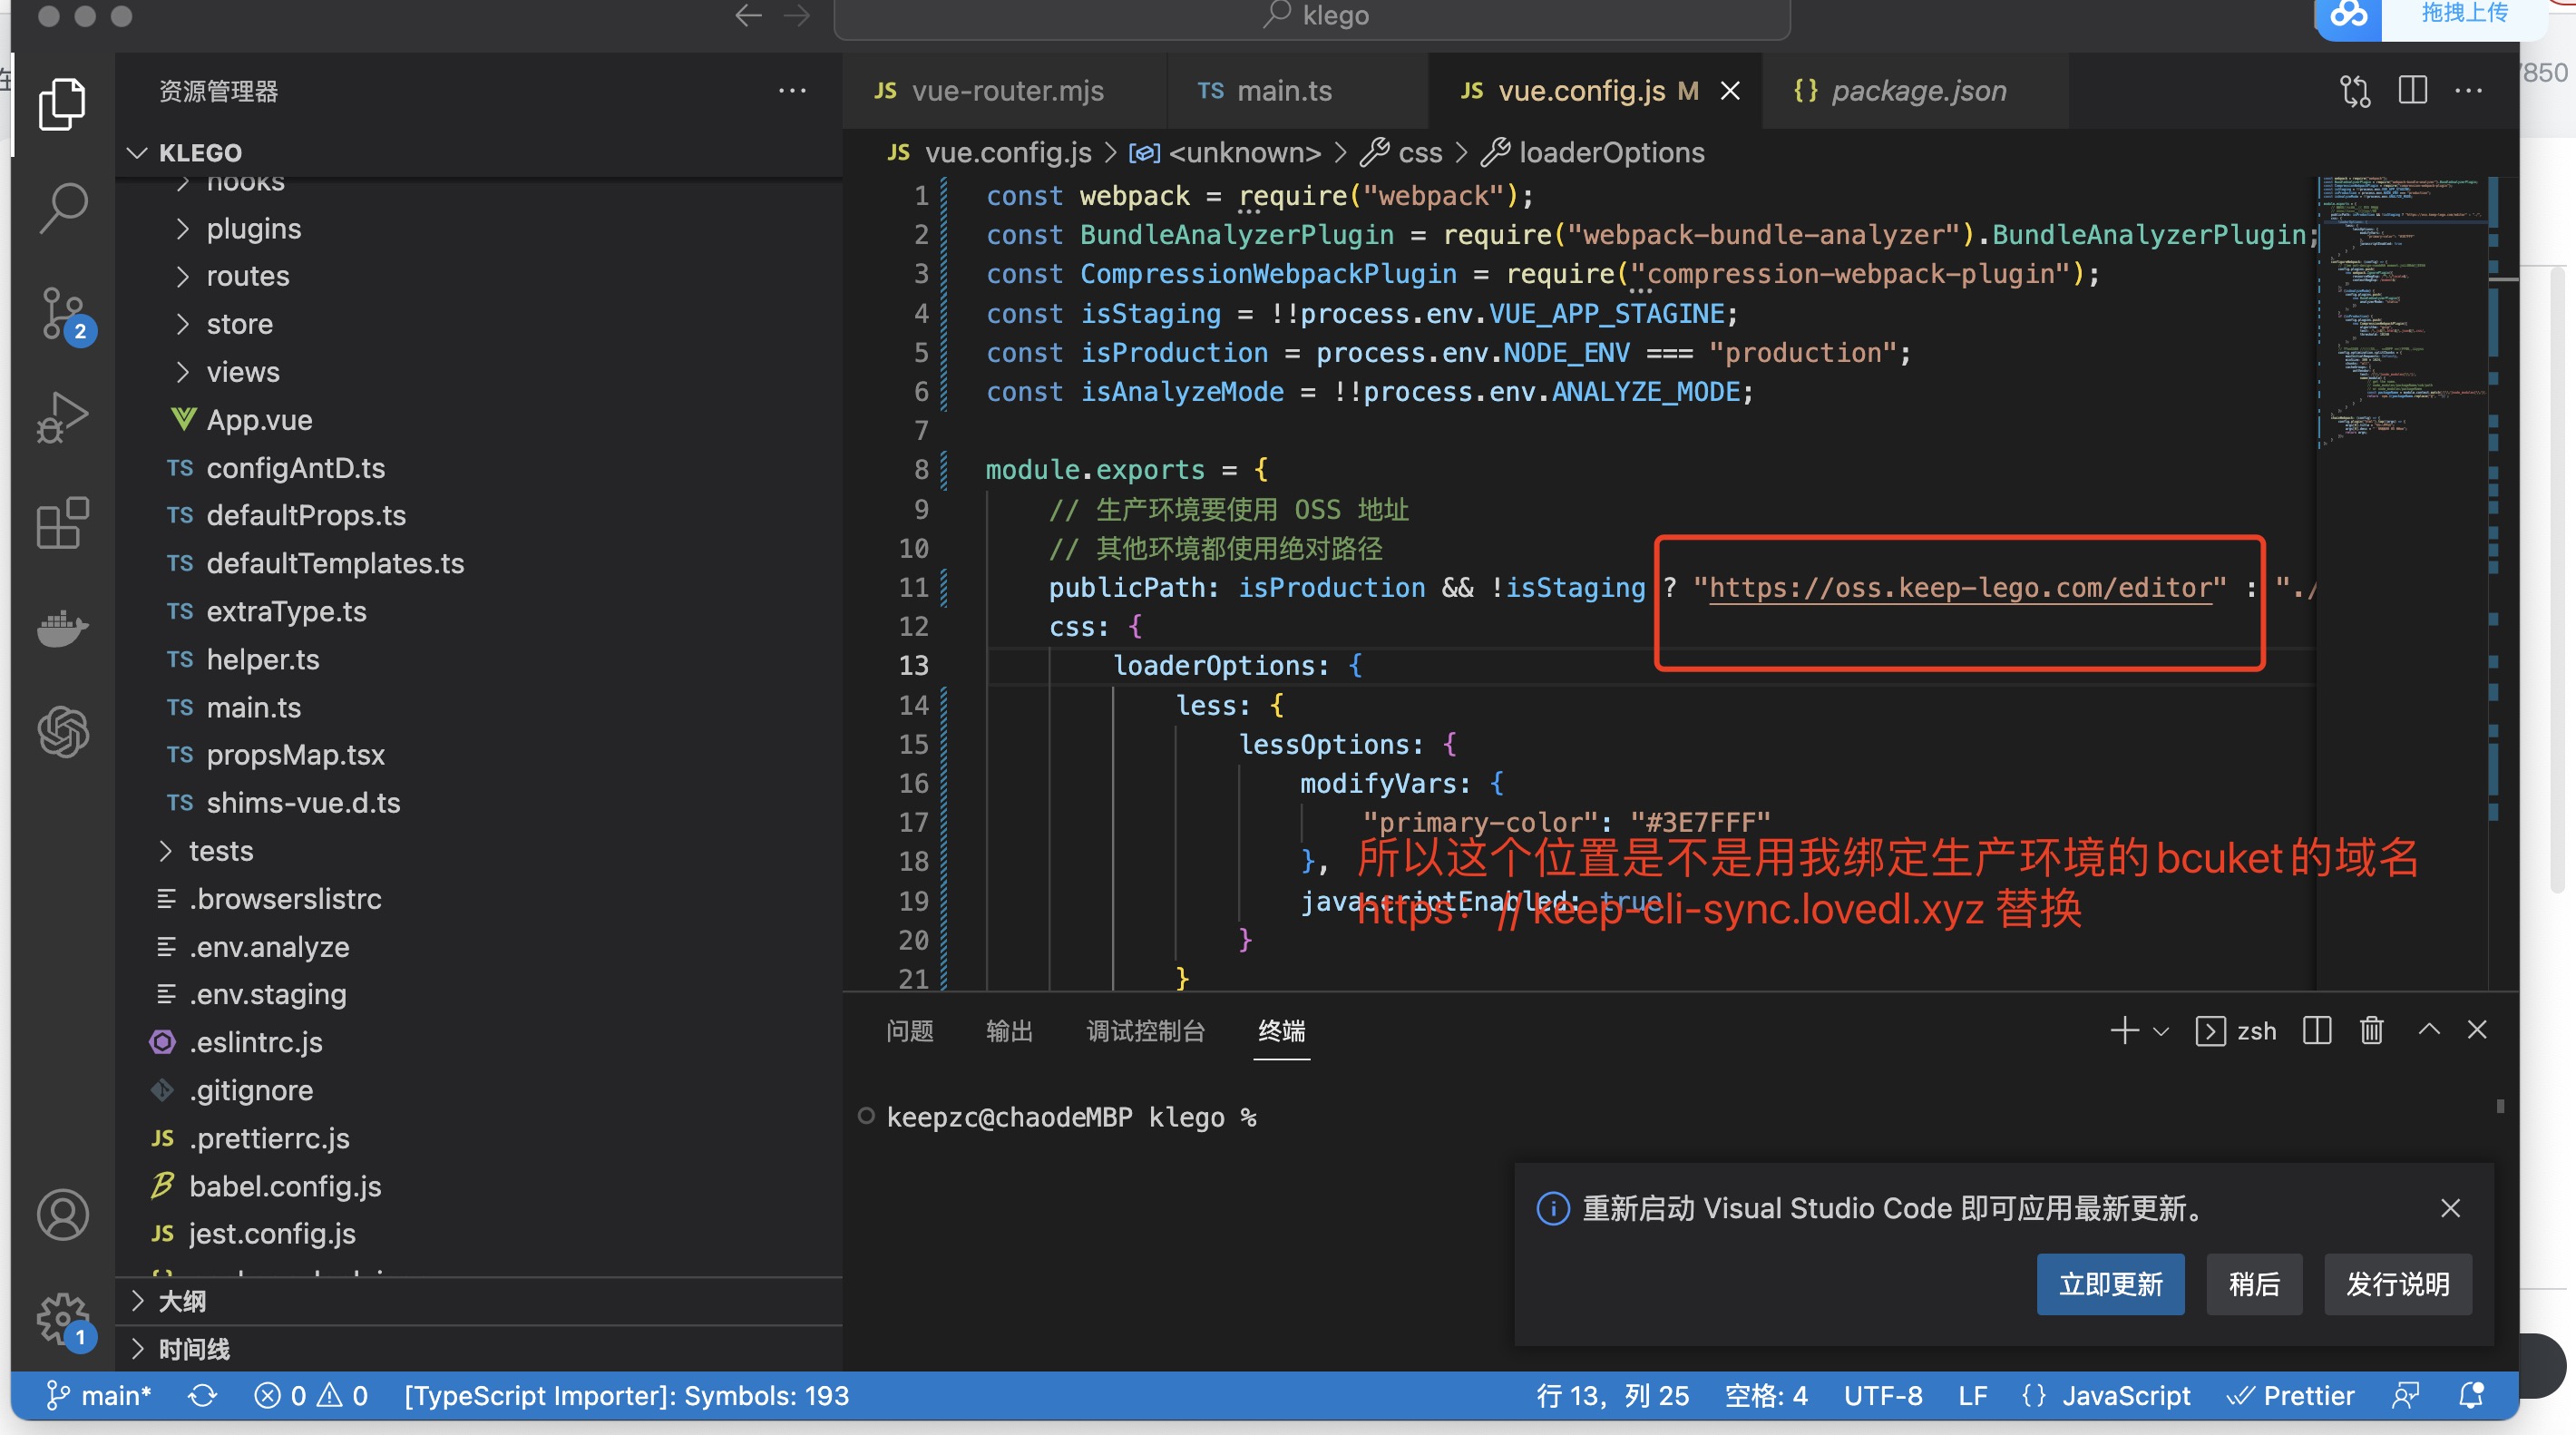Open Run and Debug view
The image size is (2576, 1435).
[x=62, y=417]
